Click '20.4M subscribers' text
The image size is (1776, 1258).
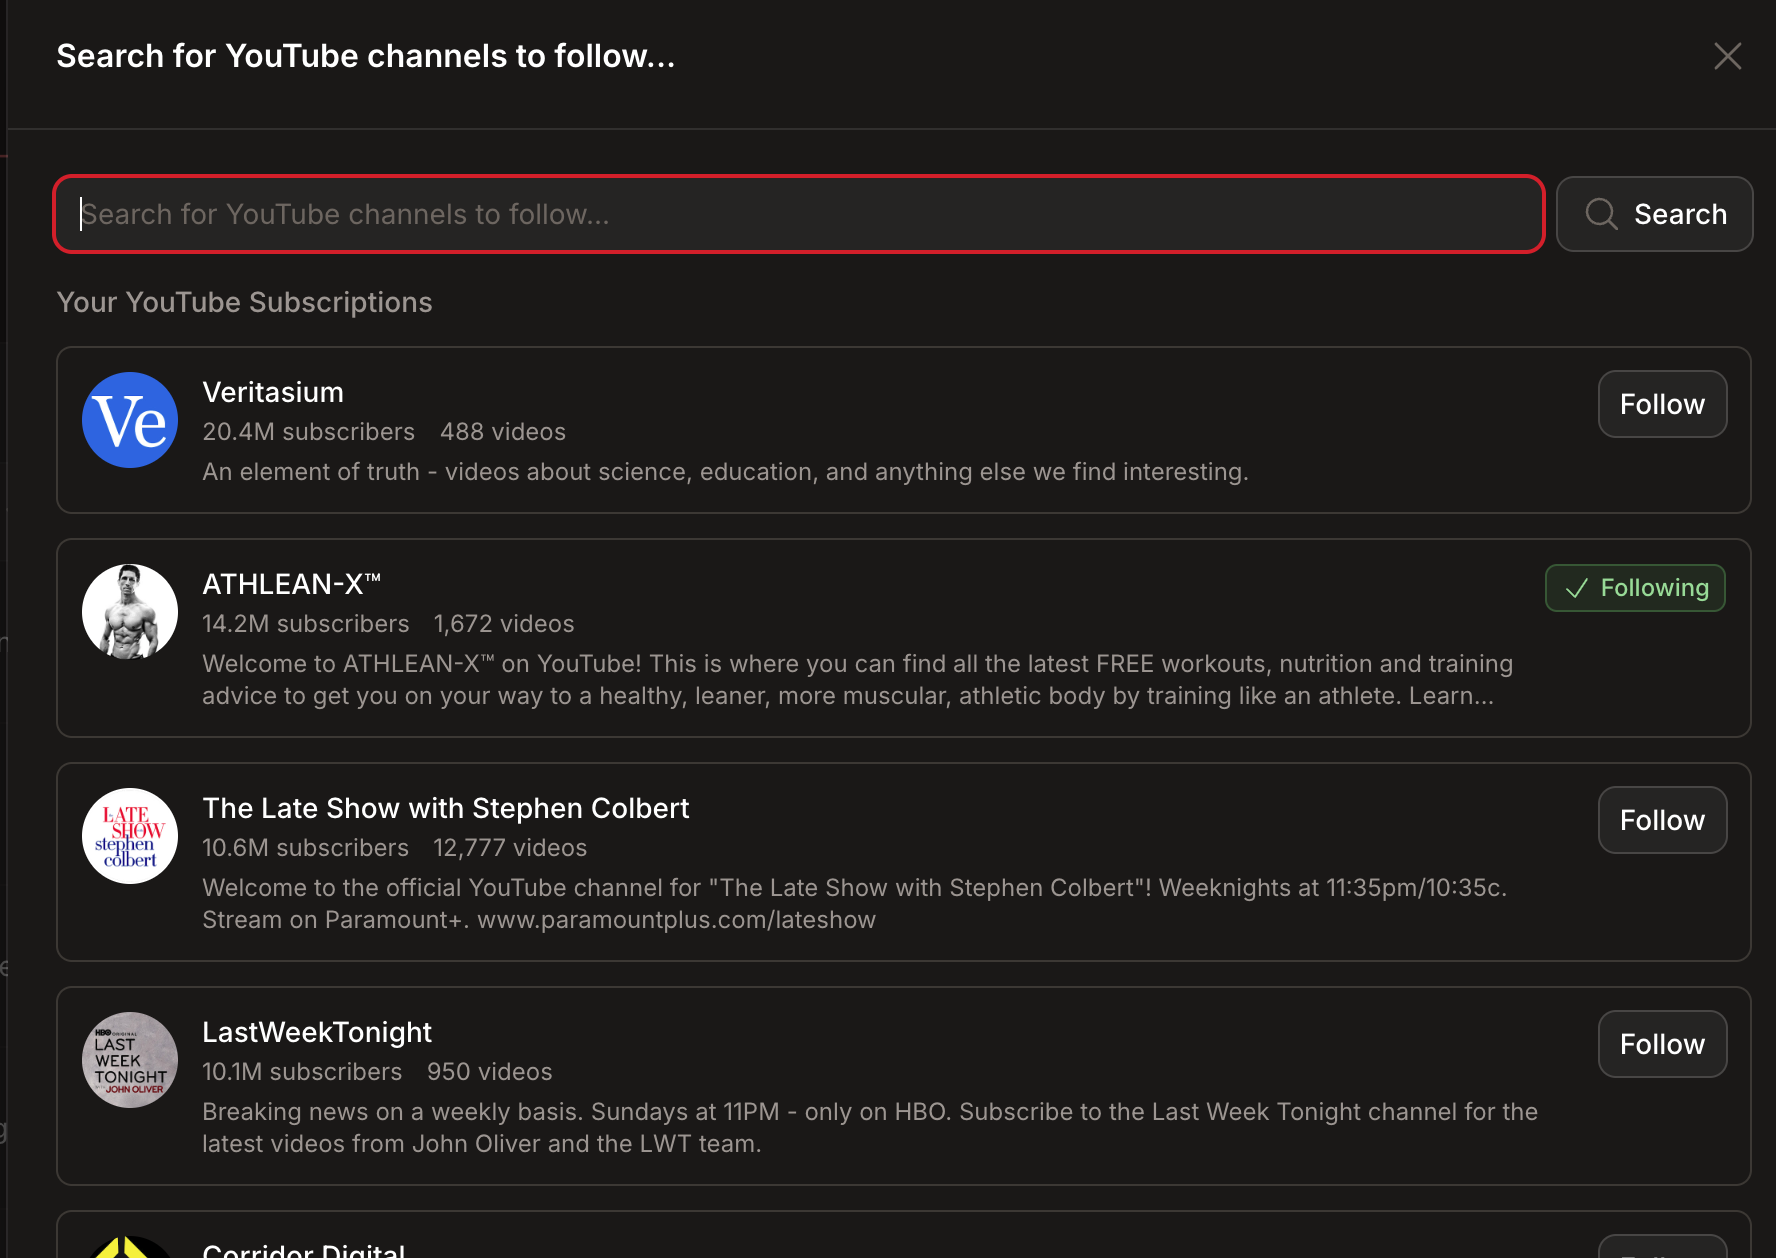click(308, 432)
